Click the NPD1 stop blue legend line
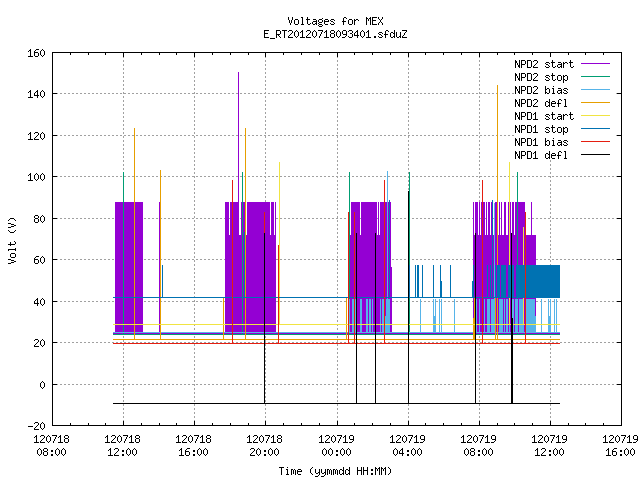This screenshot has height=480, width=640. pyautogui.click(x=595, y=129)
